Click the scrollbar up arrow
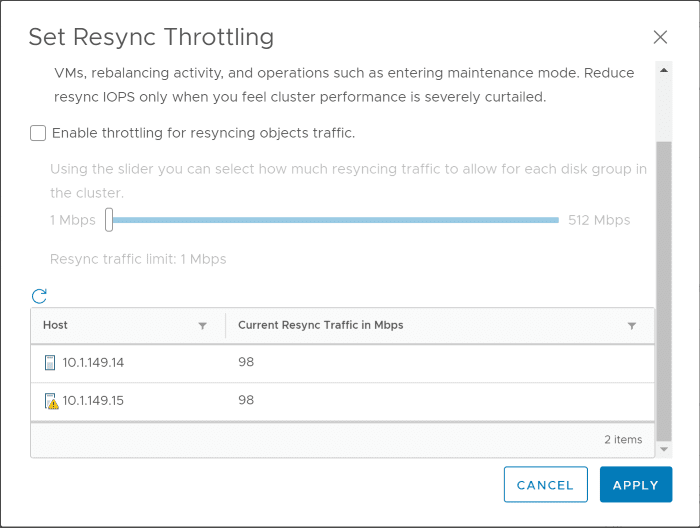Screen dimensions: 700x528 [664, 70]
